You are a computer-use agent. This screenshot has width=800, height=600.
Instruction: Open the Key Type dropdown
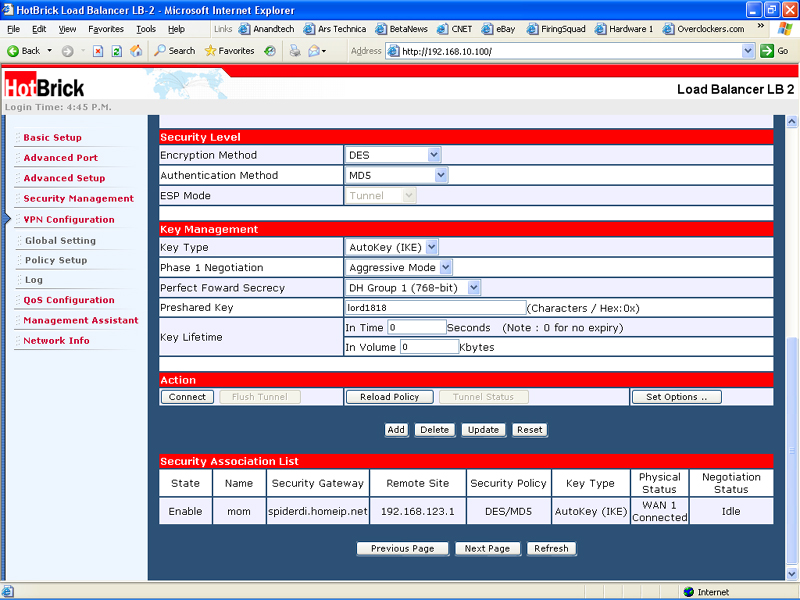tap(391, 247)
